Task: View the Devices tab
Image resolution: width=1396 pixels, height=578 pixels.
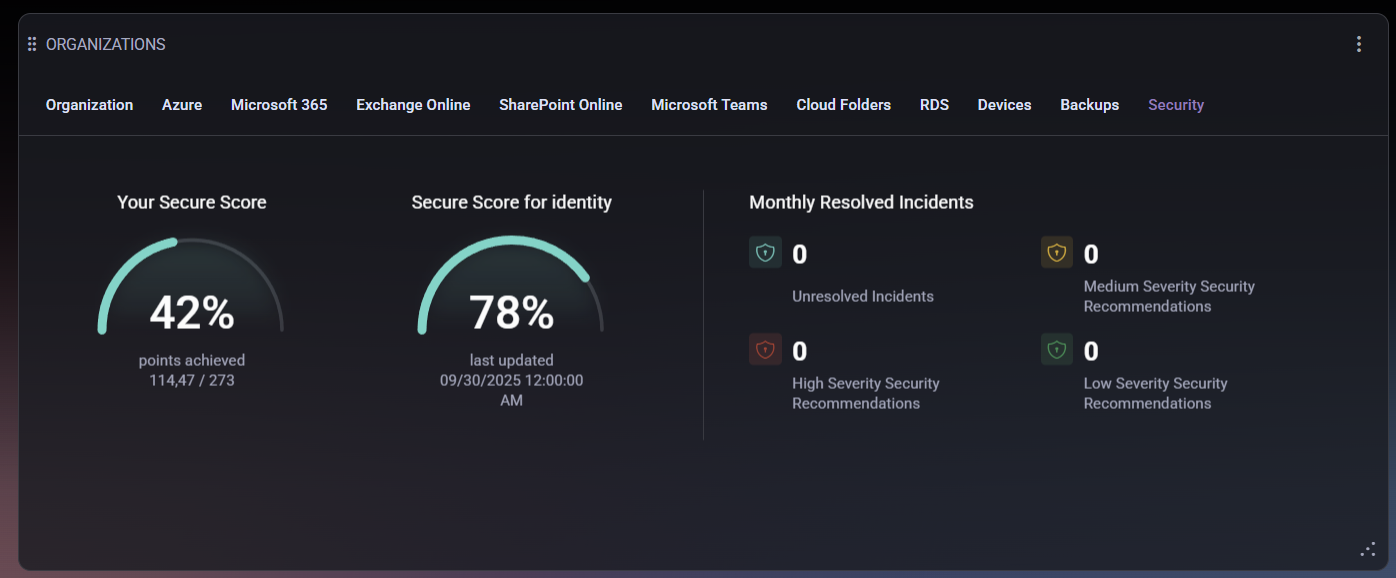Action: [x=1004, y=105]
